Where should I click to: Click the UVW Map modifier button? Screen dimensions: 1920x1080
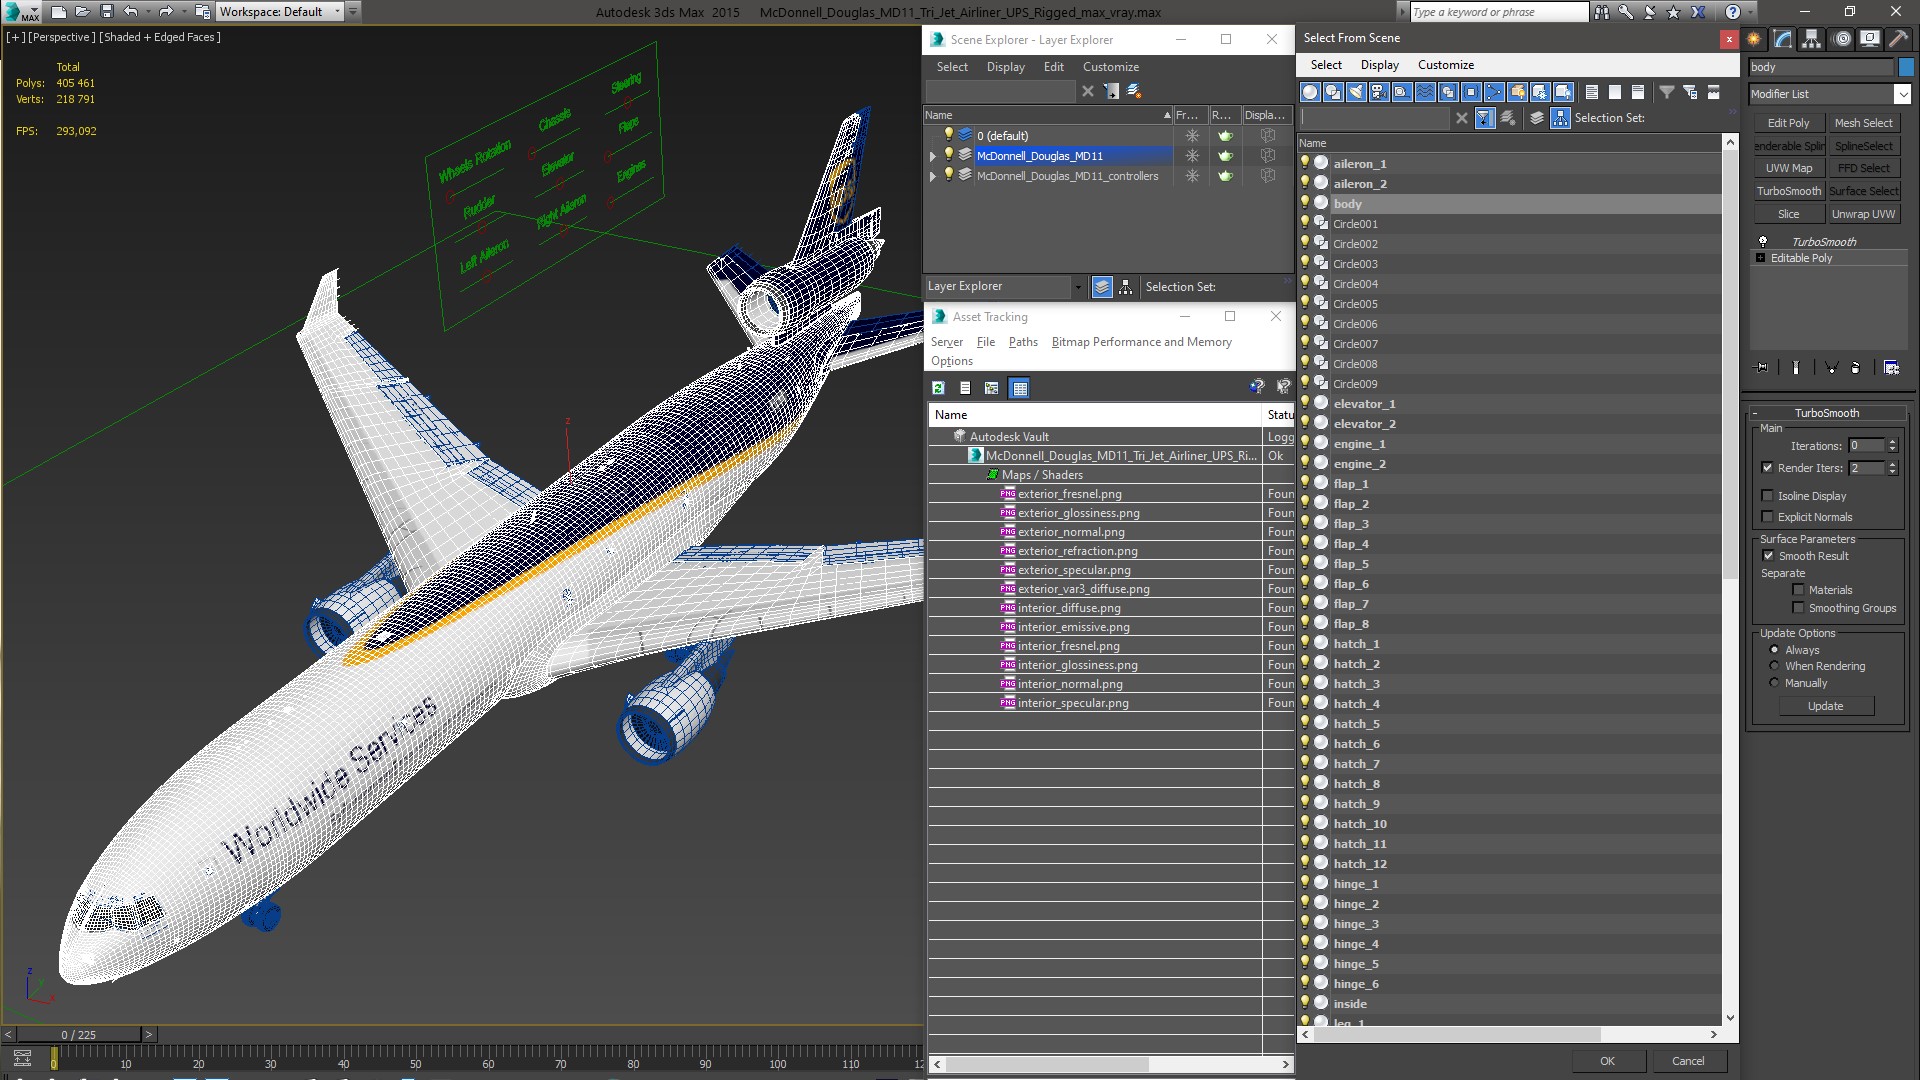1788,168
